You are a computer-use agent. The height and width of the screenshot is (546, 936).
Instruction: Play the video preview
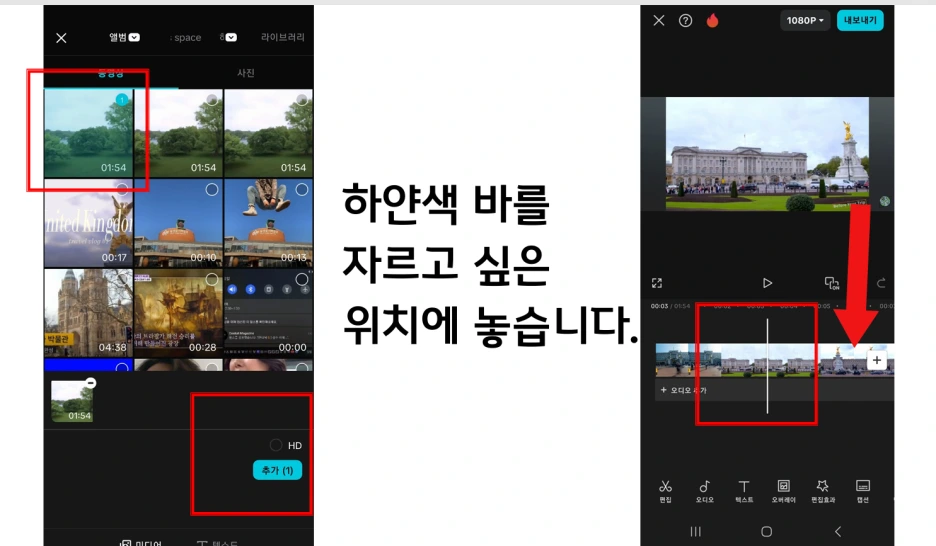(x=767, y=283)
